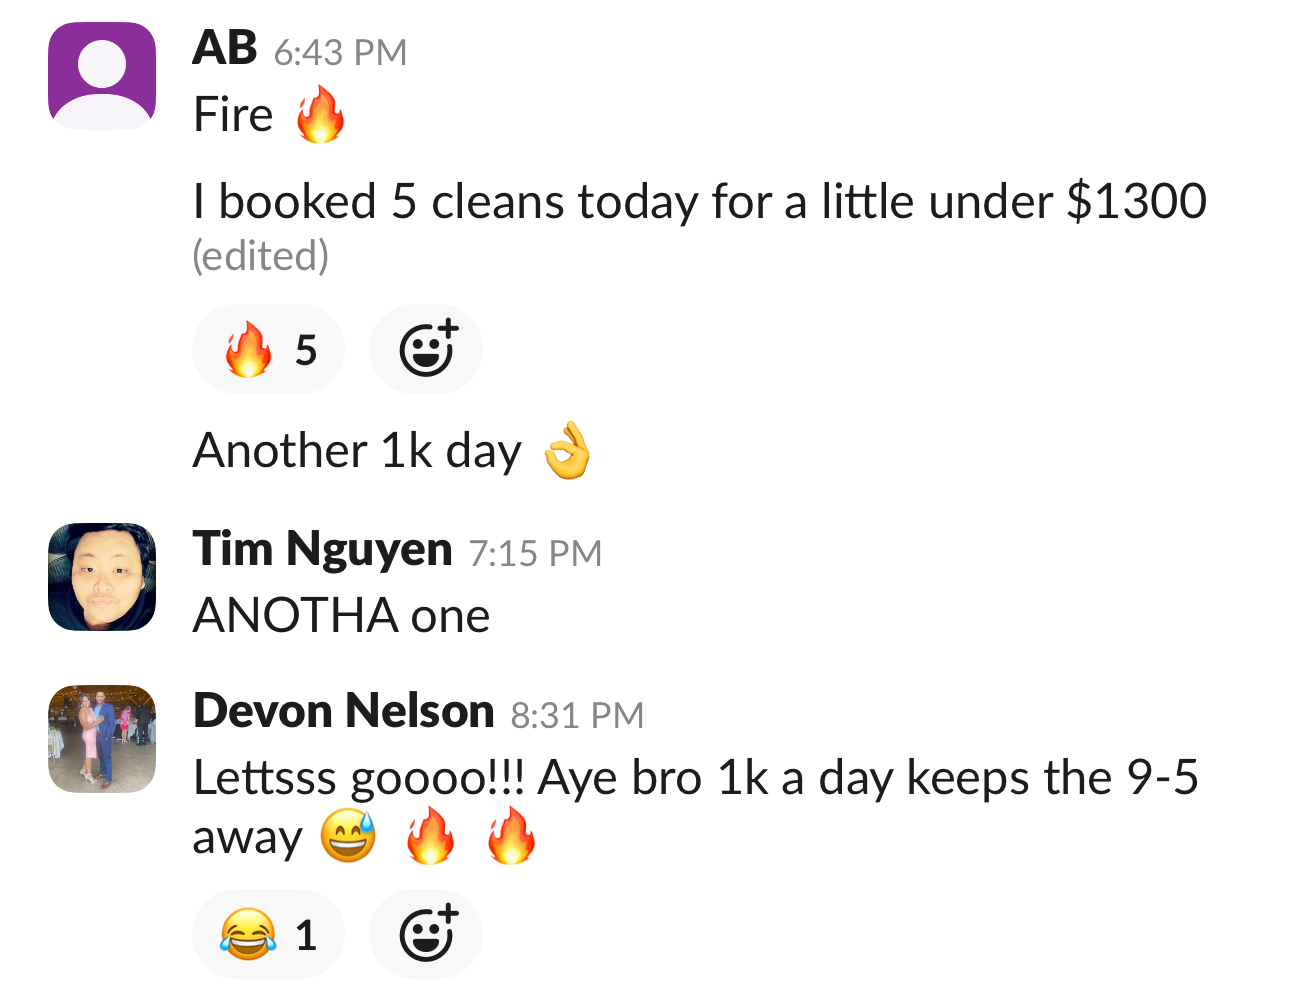Click the fire emoji after 'Fire'
1290x993 pixels.
coord(320,114)
